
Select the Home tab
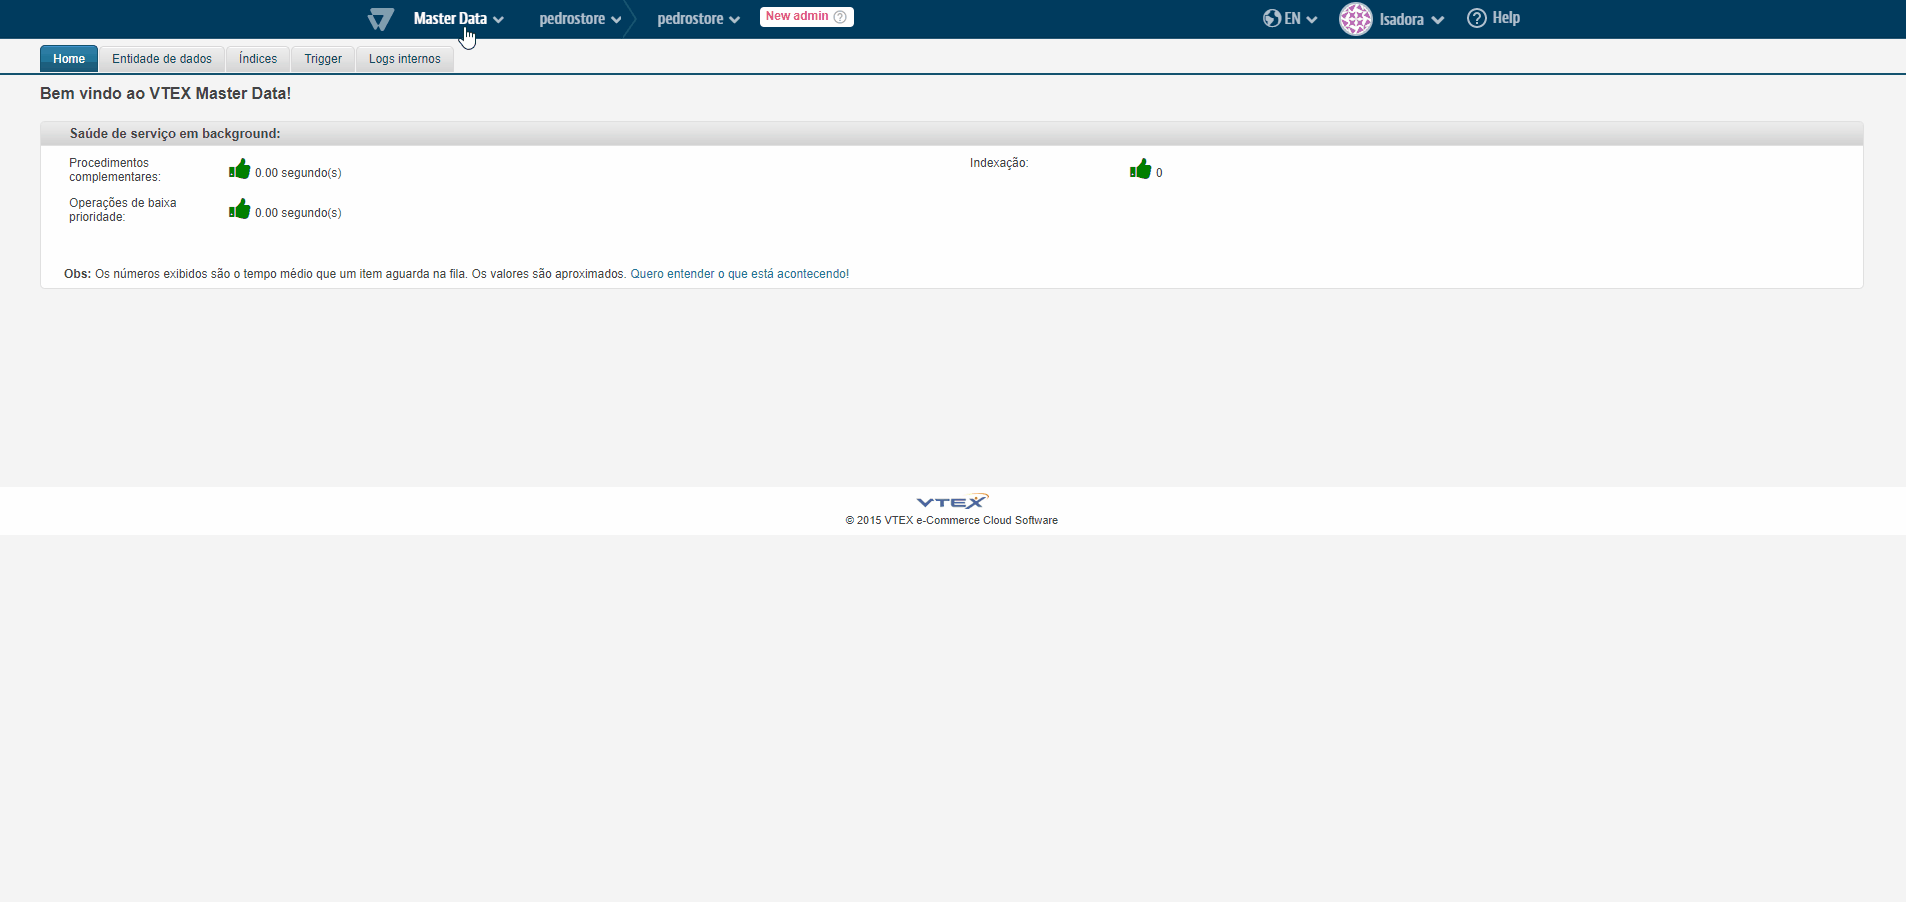68,58
